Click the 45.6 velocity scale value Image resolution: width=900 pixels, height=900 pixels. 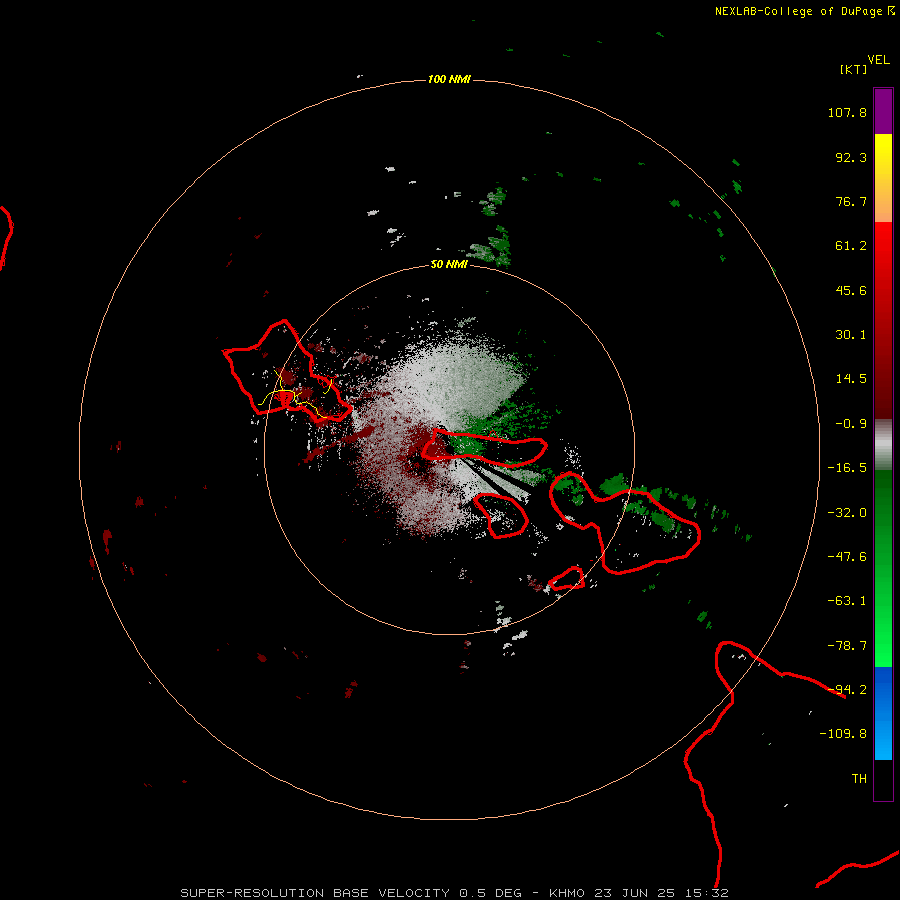(851, 290)
